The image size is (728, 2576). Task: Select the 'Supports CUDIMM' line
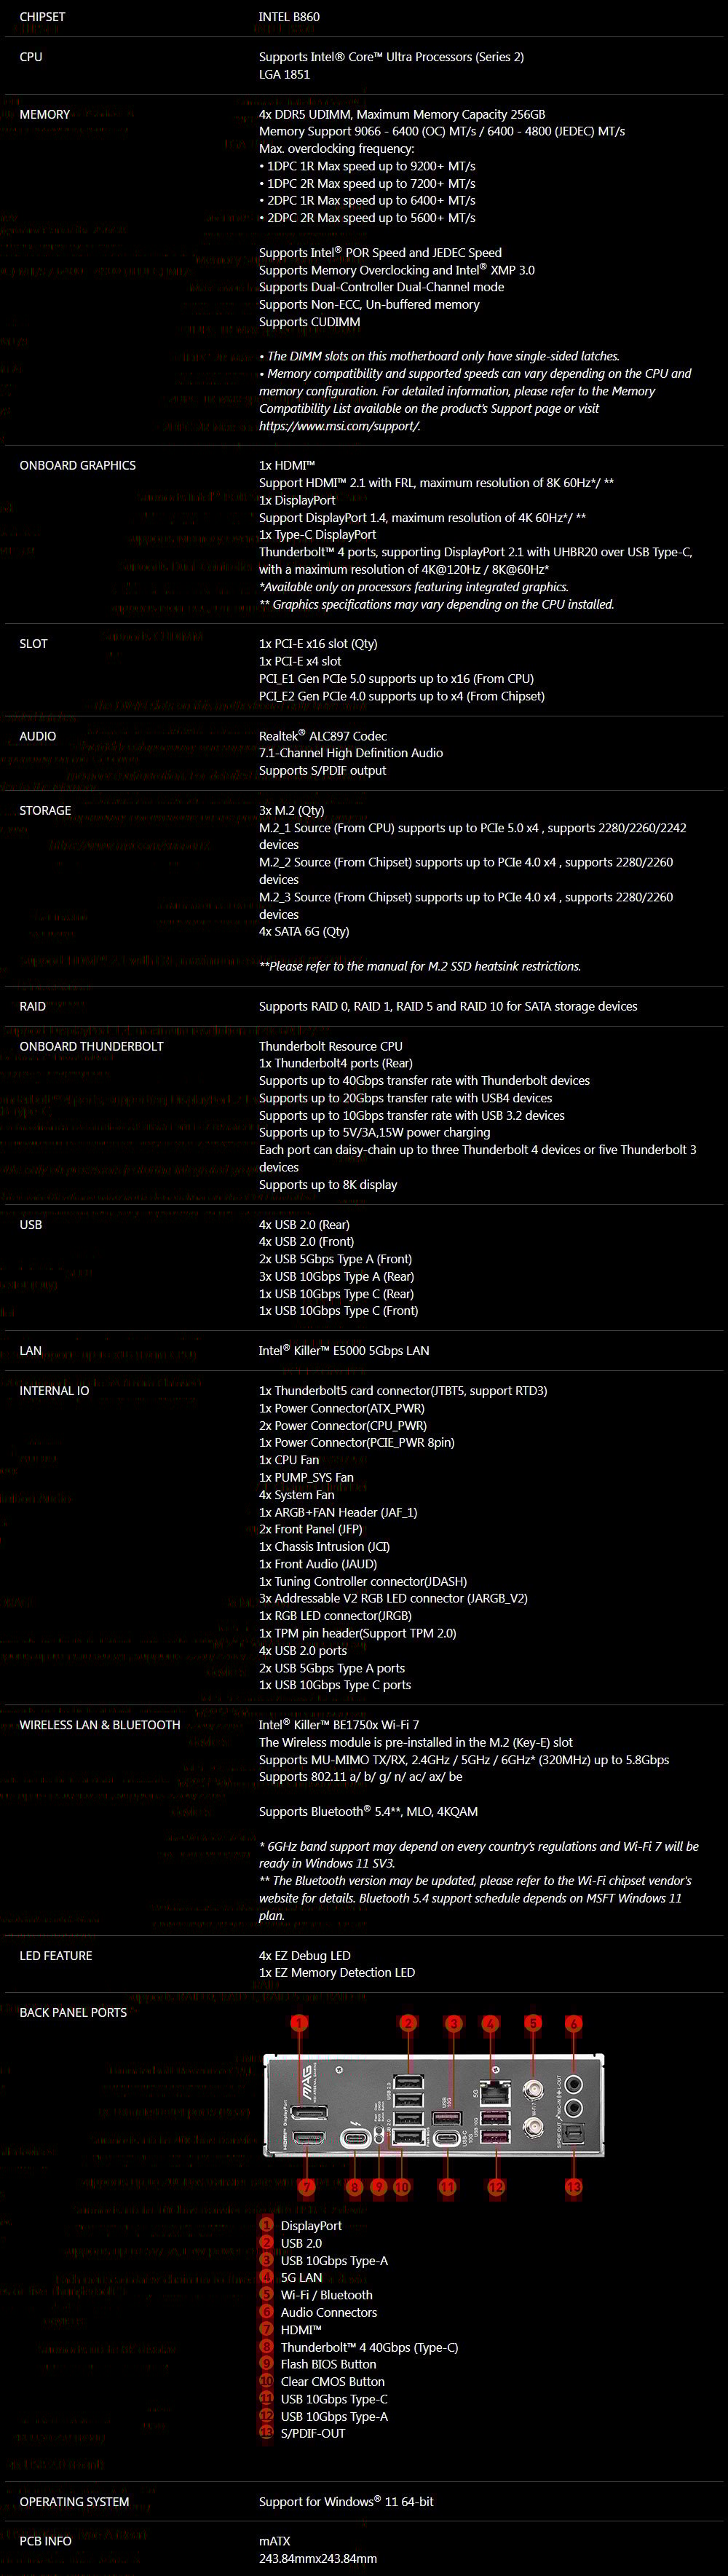(x=309, y=322)
